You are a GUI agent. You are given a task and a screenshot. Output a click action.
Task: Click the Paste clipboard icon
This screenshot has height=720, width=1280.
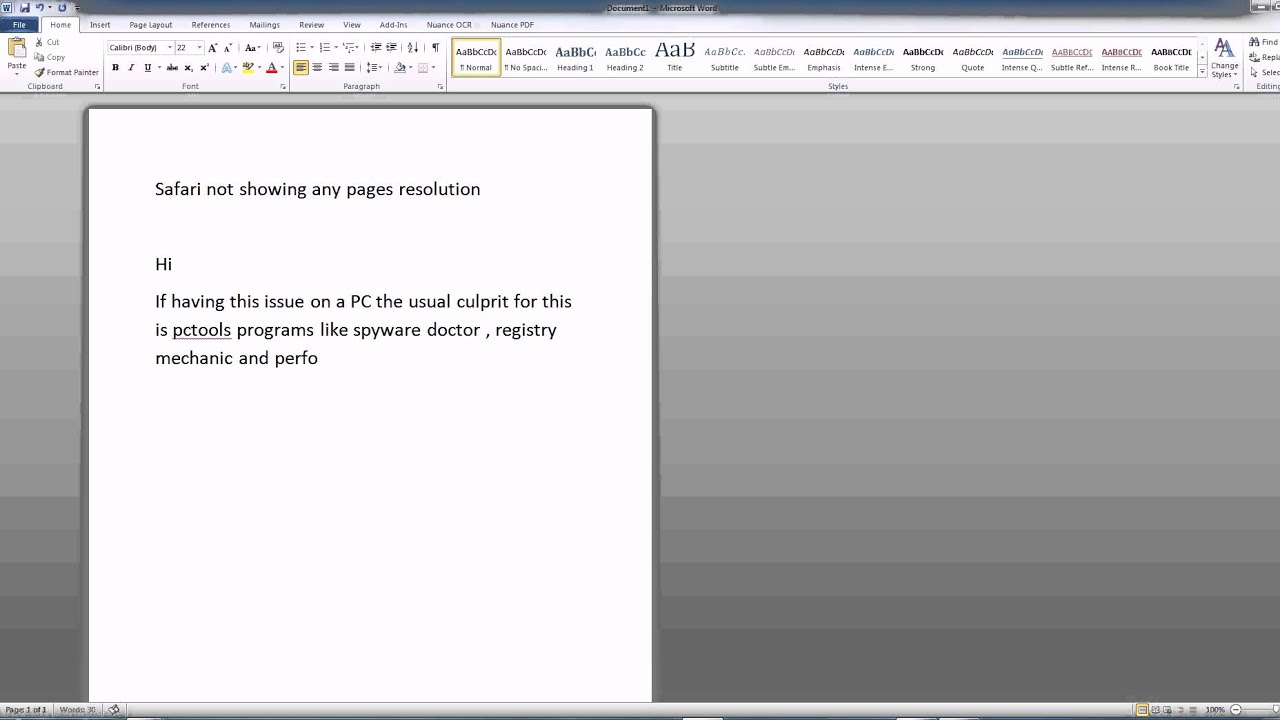pyautogui.click(x=17, y=47)
